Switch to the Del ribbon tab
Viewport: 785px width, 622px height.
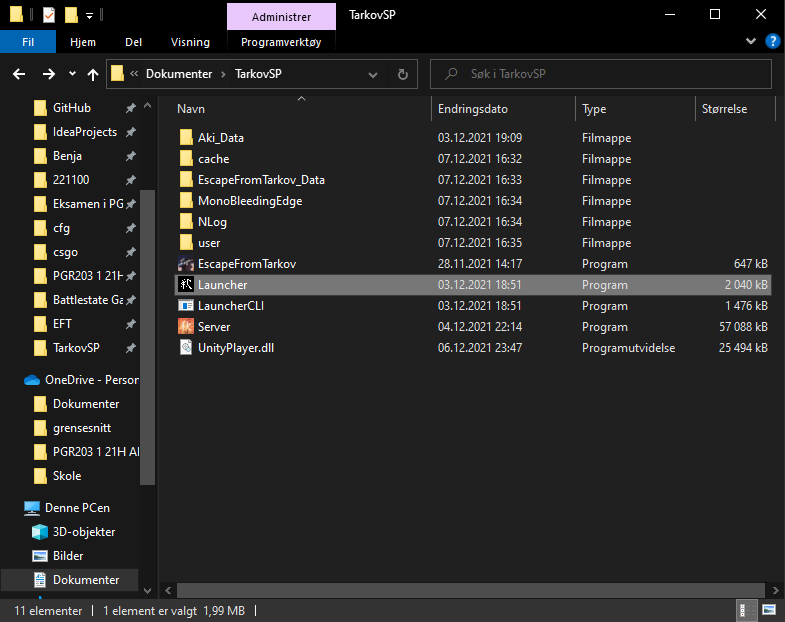[133, 42]
